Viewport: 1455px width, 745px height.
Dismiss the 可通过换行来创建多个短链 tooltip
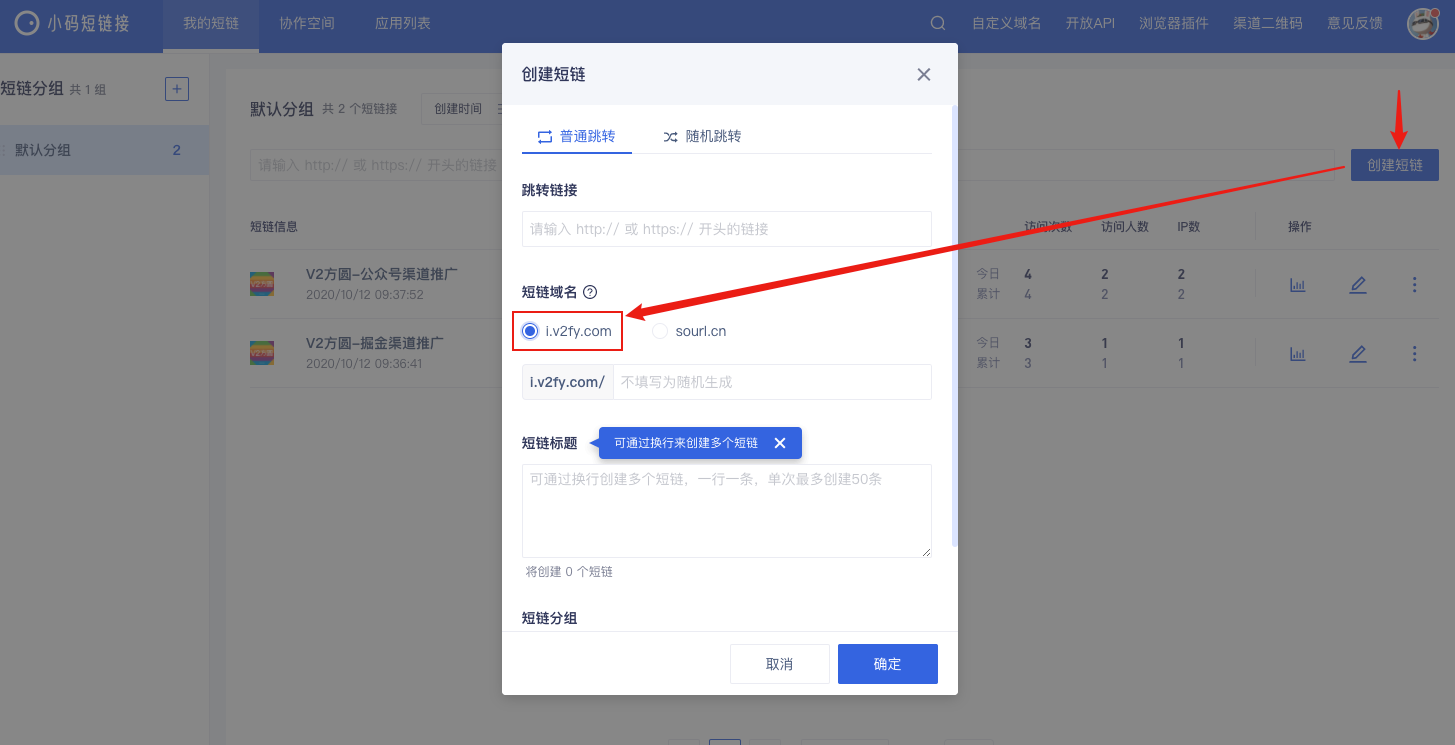[x=780, y=443]
